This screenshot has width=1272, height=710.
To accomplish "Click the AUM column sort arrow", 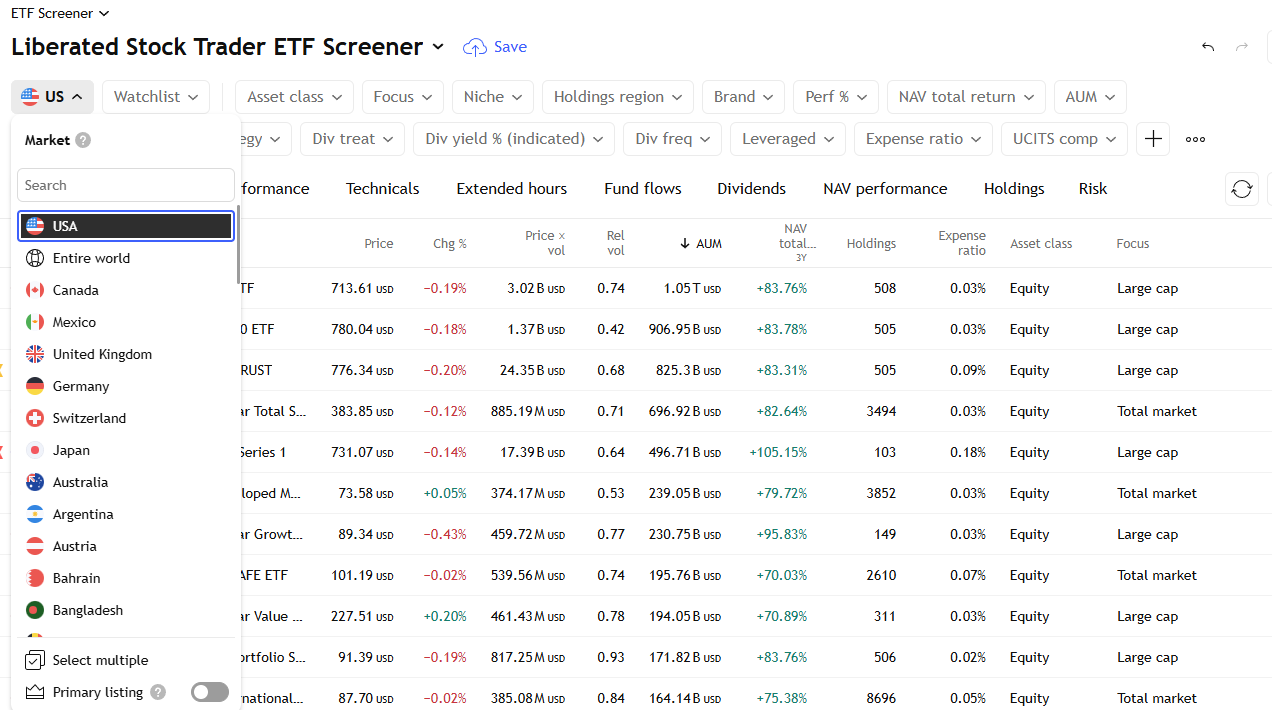I will click(685, 244).
